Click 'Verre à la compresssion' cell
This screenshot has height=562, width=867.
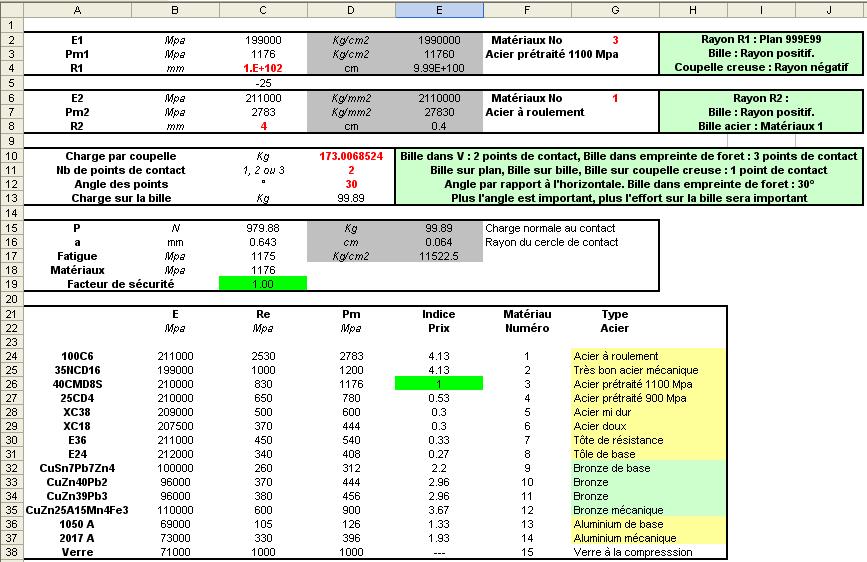pyautogui.click(x=648, y=552)
